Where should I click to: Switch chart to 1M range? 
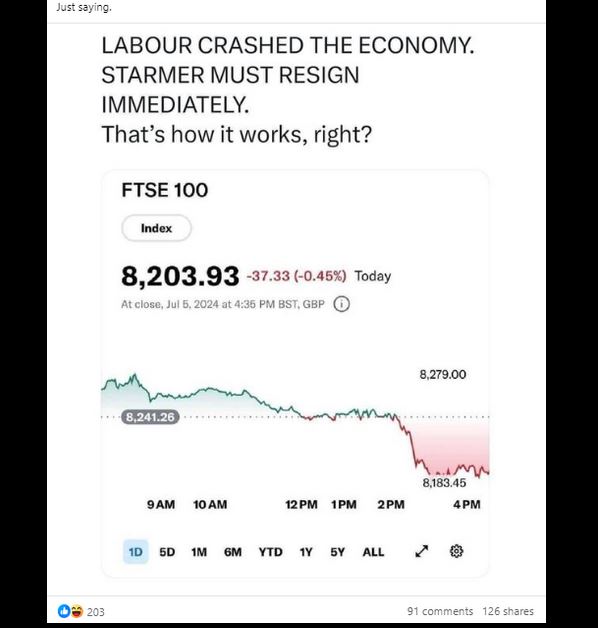click(x=199, y=552)
